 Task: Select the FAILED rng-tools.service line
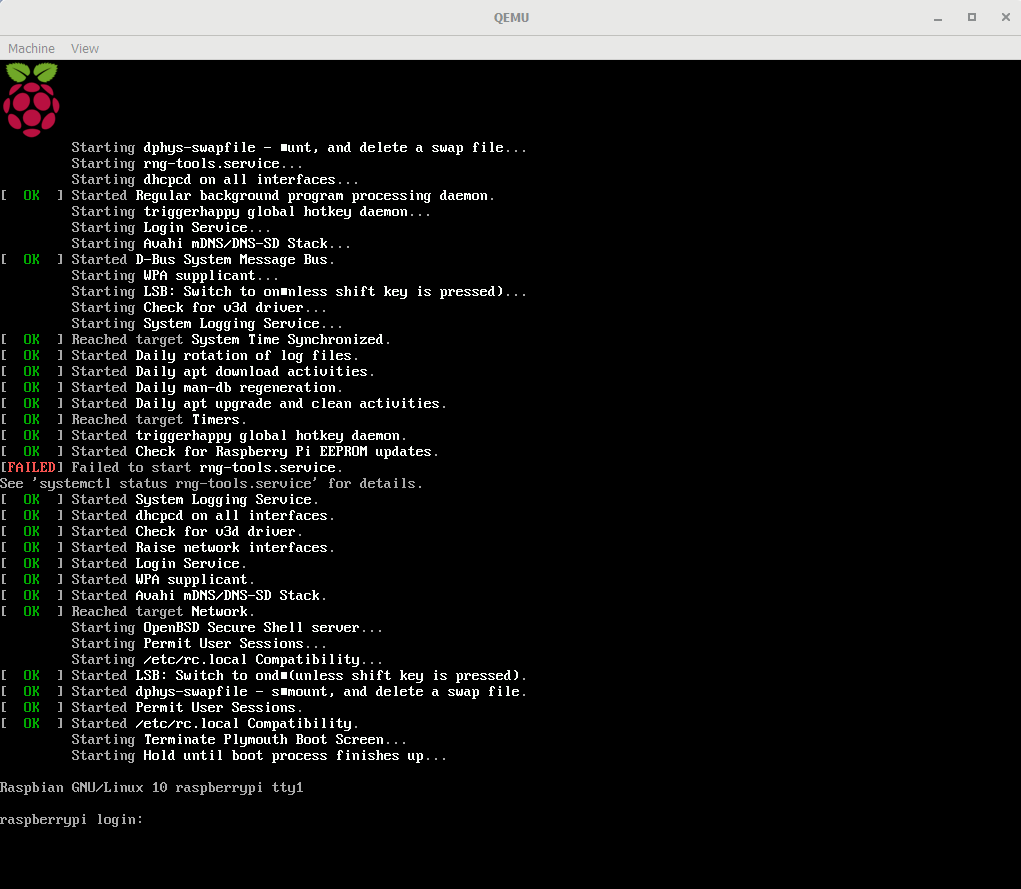coord(200,467)
